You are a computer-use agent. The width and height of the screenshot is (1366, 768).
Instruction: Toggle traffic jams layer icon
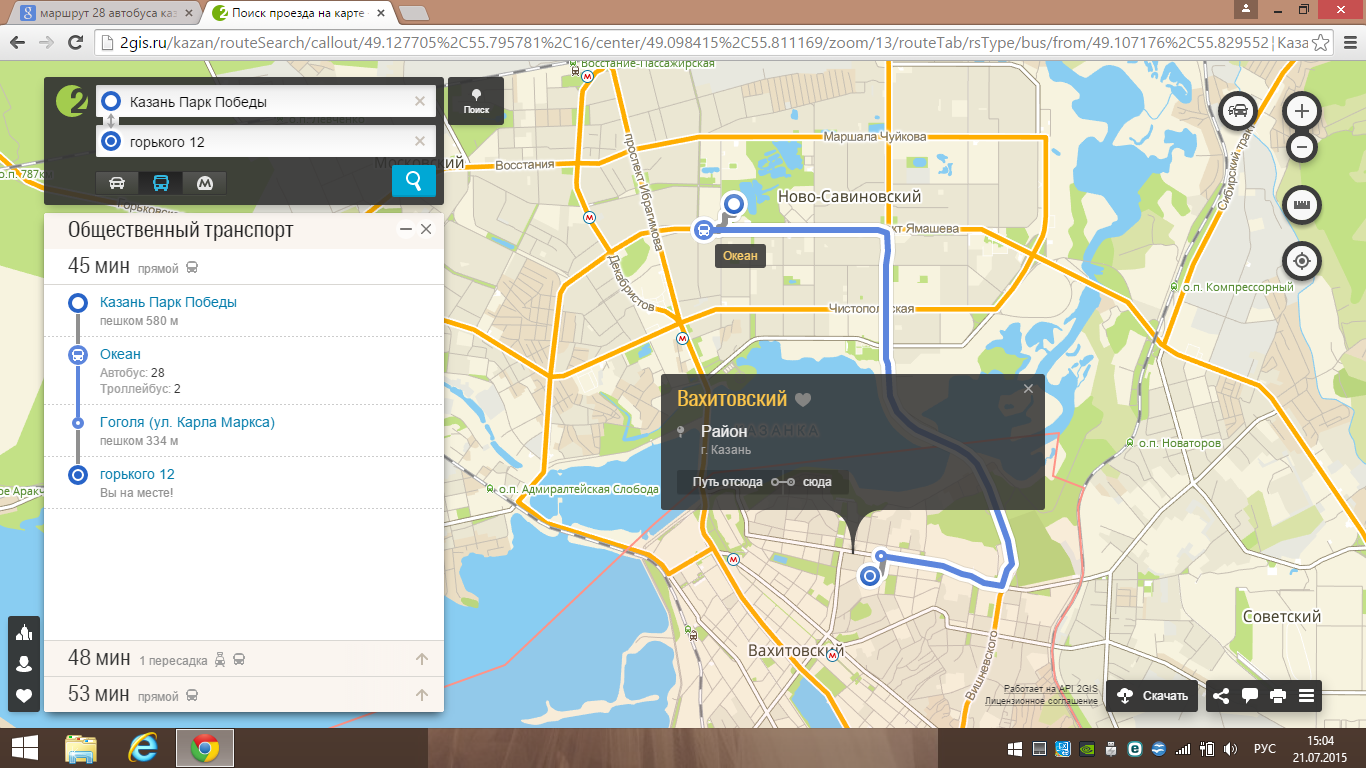click(1240, 109)
